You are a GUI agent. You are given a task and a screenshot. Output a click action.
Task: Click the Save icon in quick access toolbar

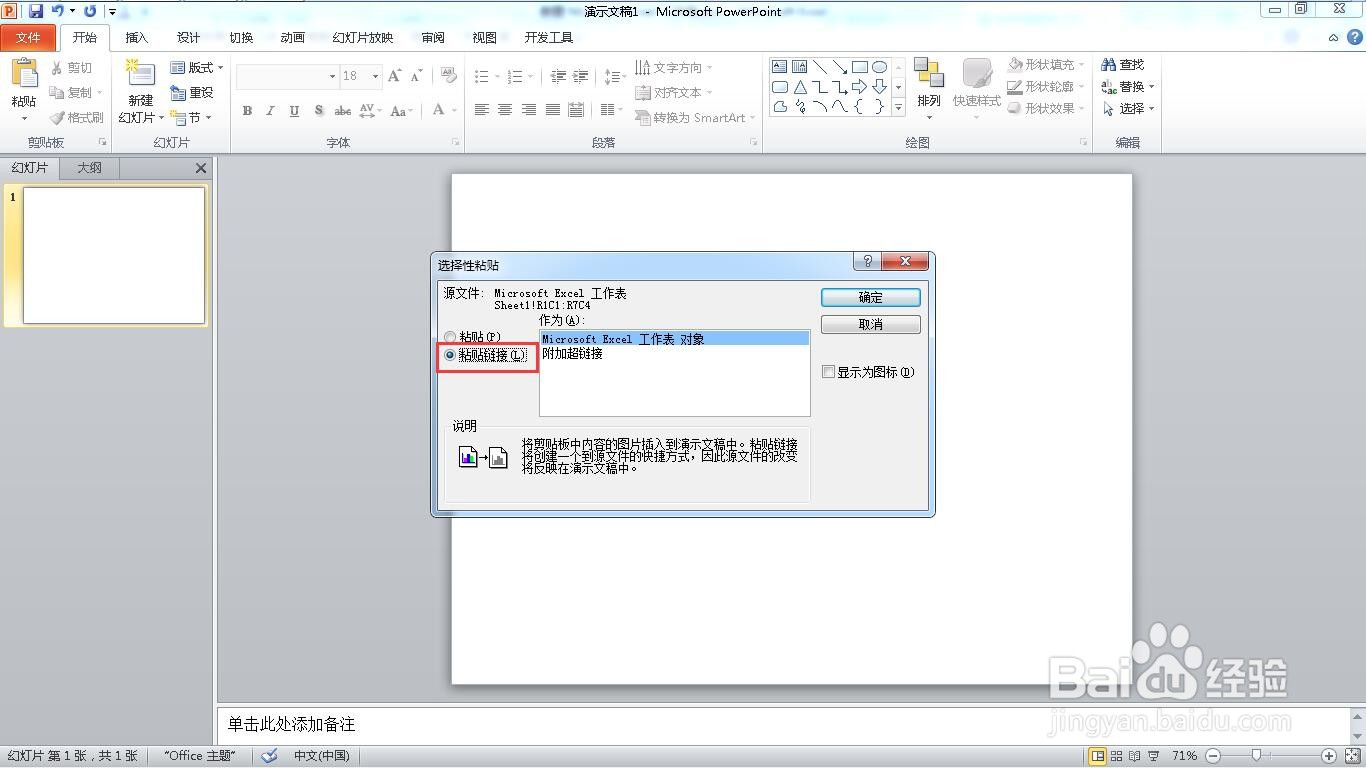(x=36, y=11)
